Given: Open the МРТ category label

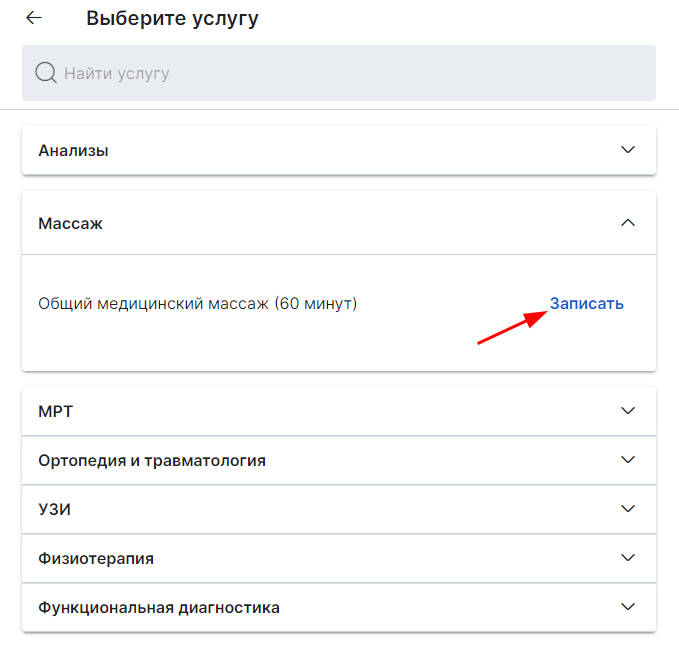Looking at the screenshot, I should point(55,411).
